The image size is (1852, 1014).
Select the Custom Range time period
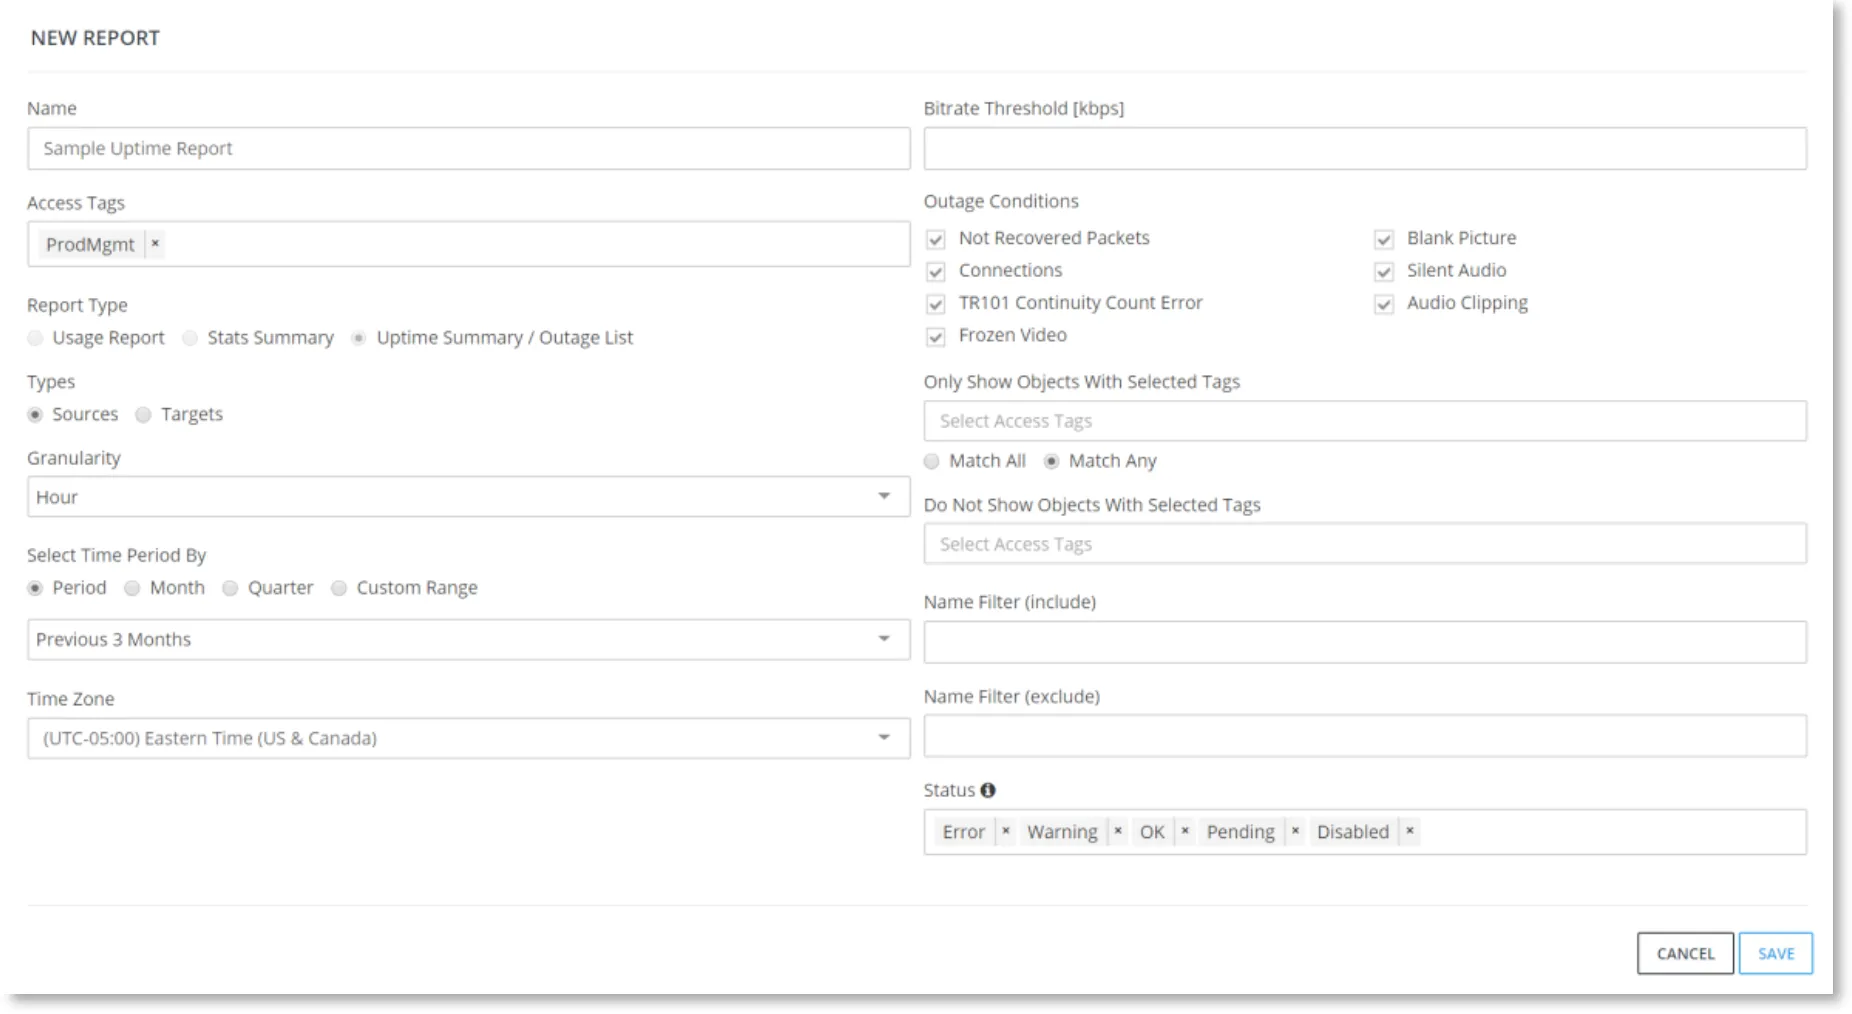339,588
